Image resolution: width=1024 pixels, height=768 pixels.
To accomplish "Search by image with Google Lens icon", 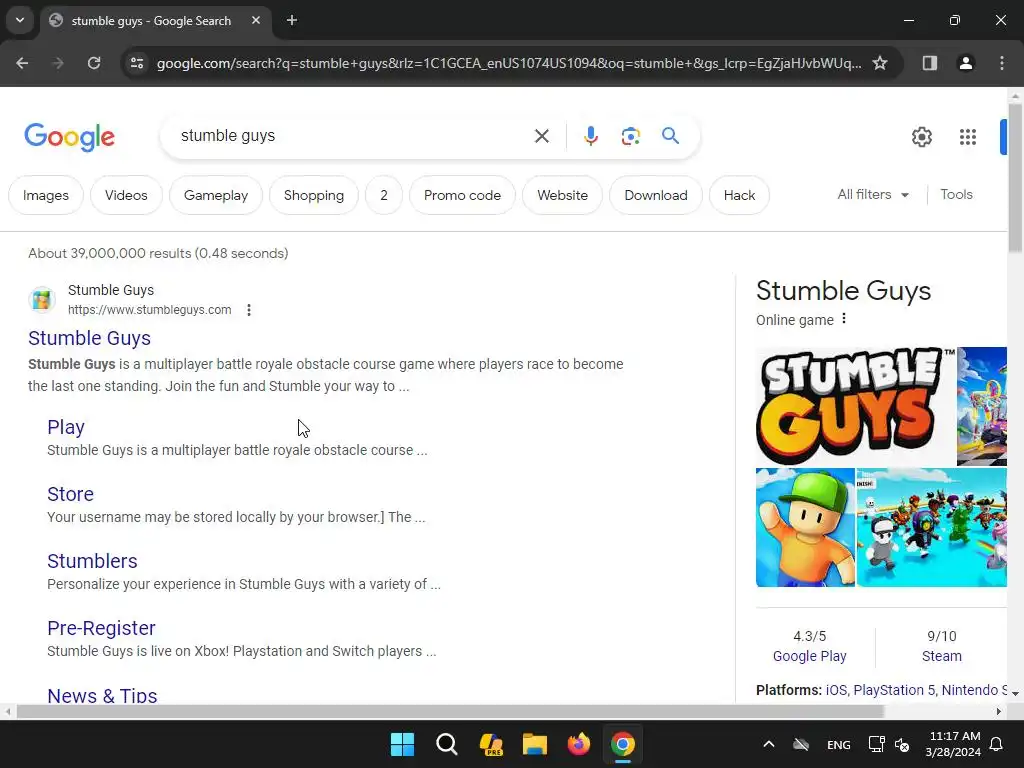I will click(630, 136).
